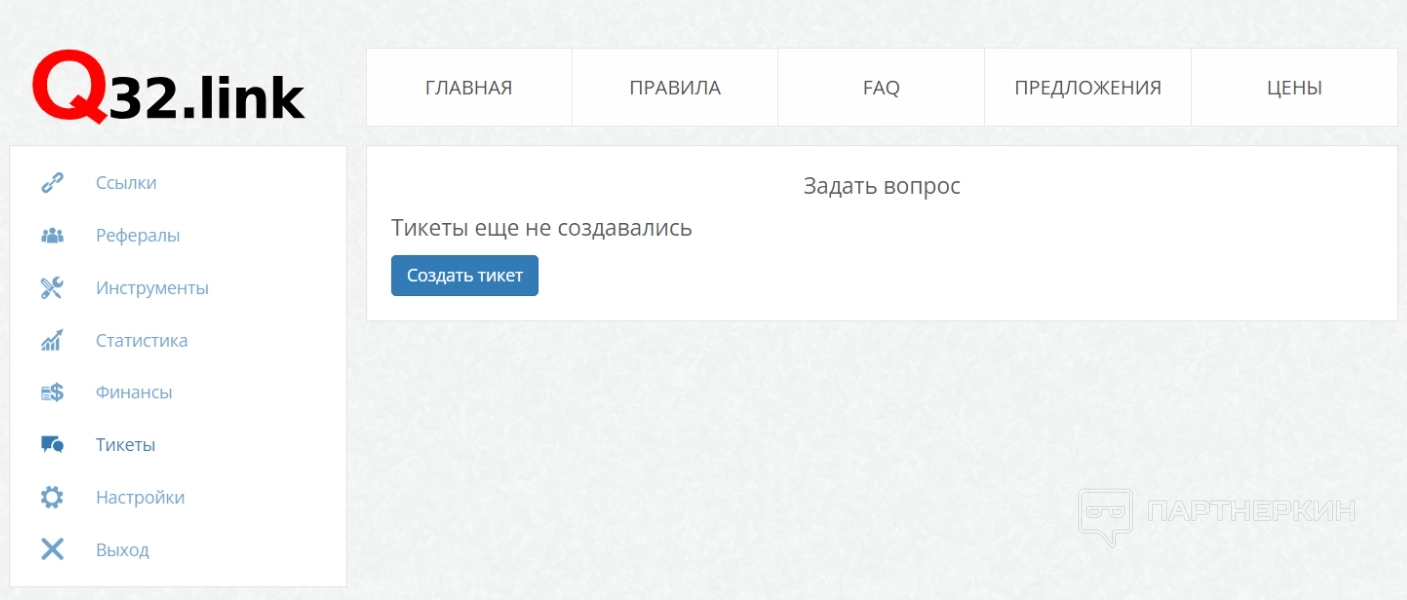Open Статистика in the sidebar
This screenshot has width=1407, height=600.
pyautogui.click(x=142, y=340)
